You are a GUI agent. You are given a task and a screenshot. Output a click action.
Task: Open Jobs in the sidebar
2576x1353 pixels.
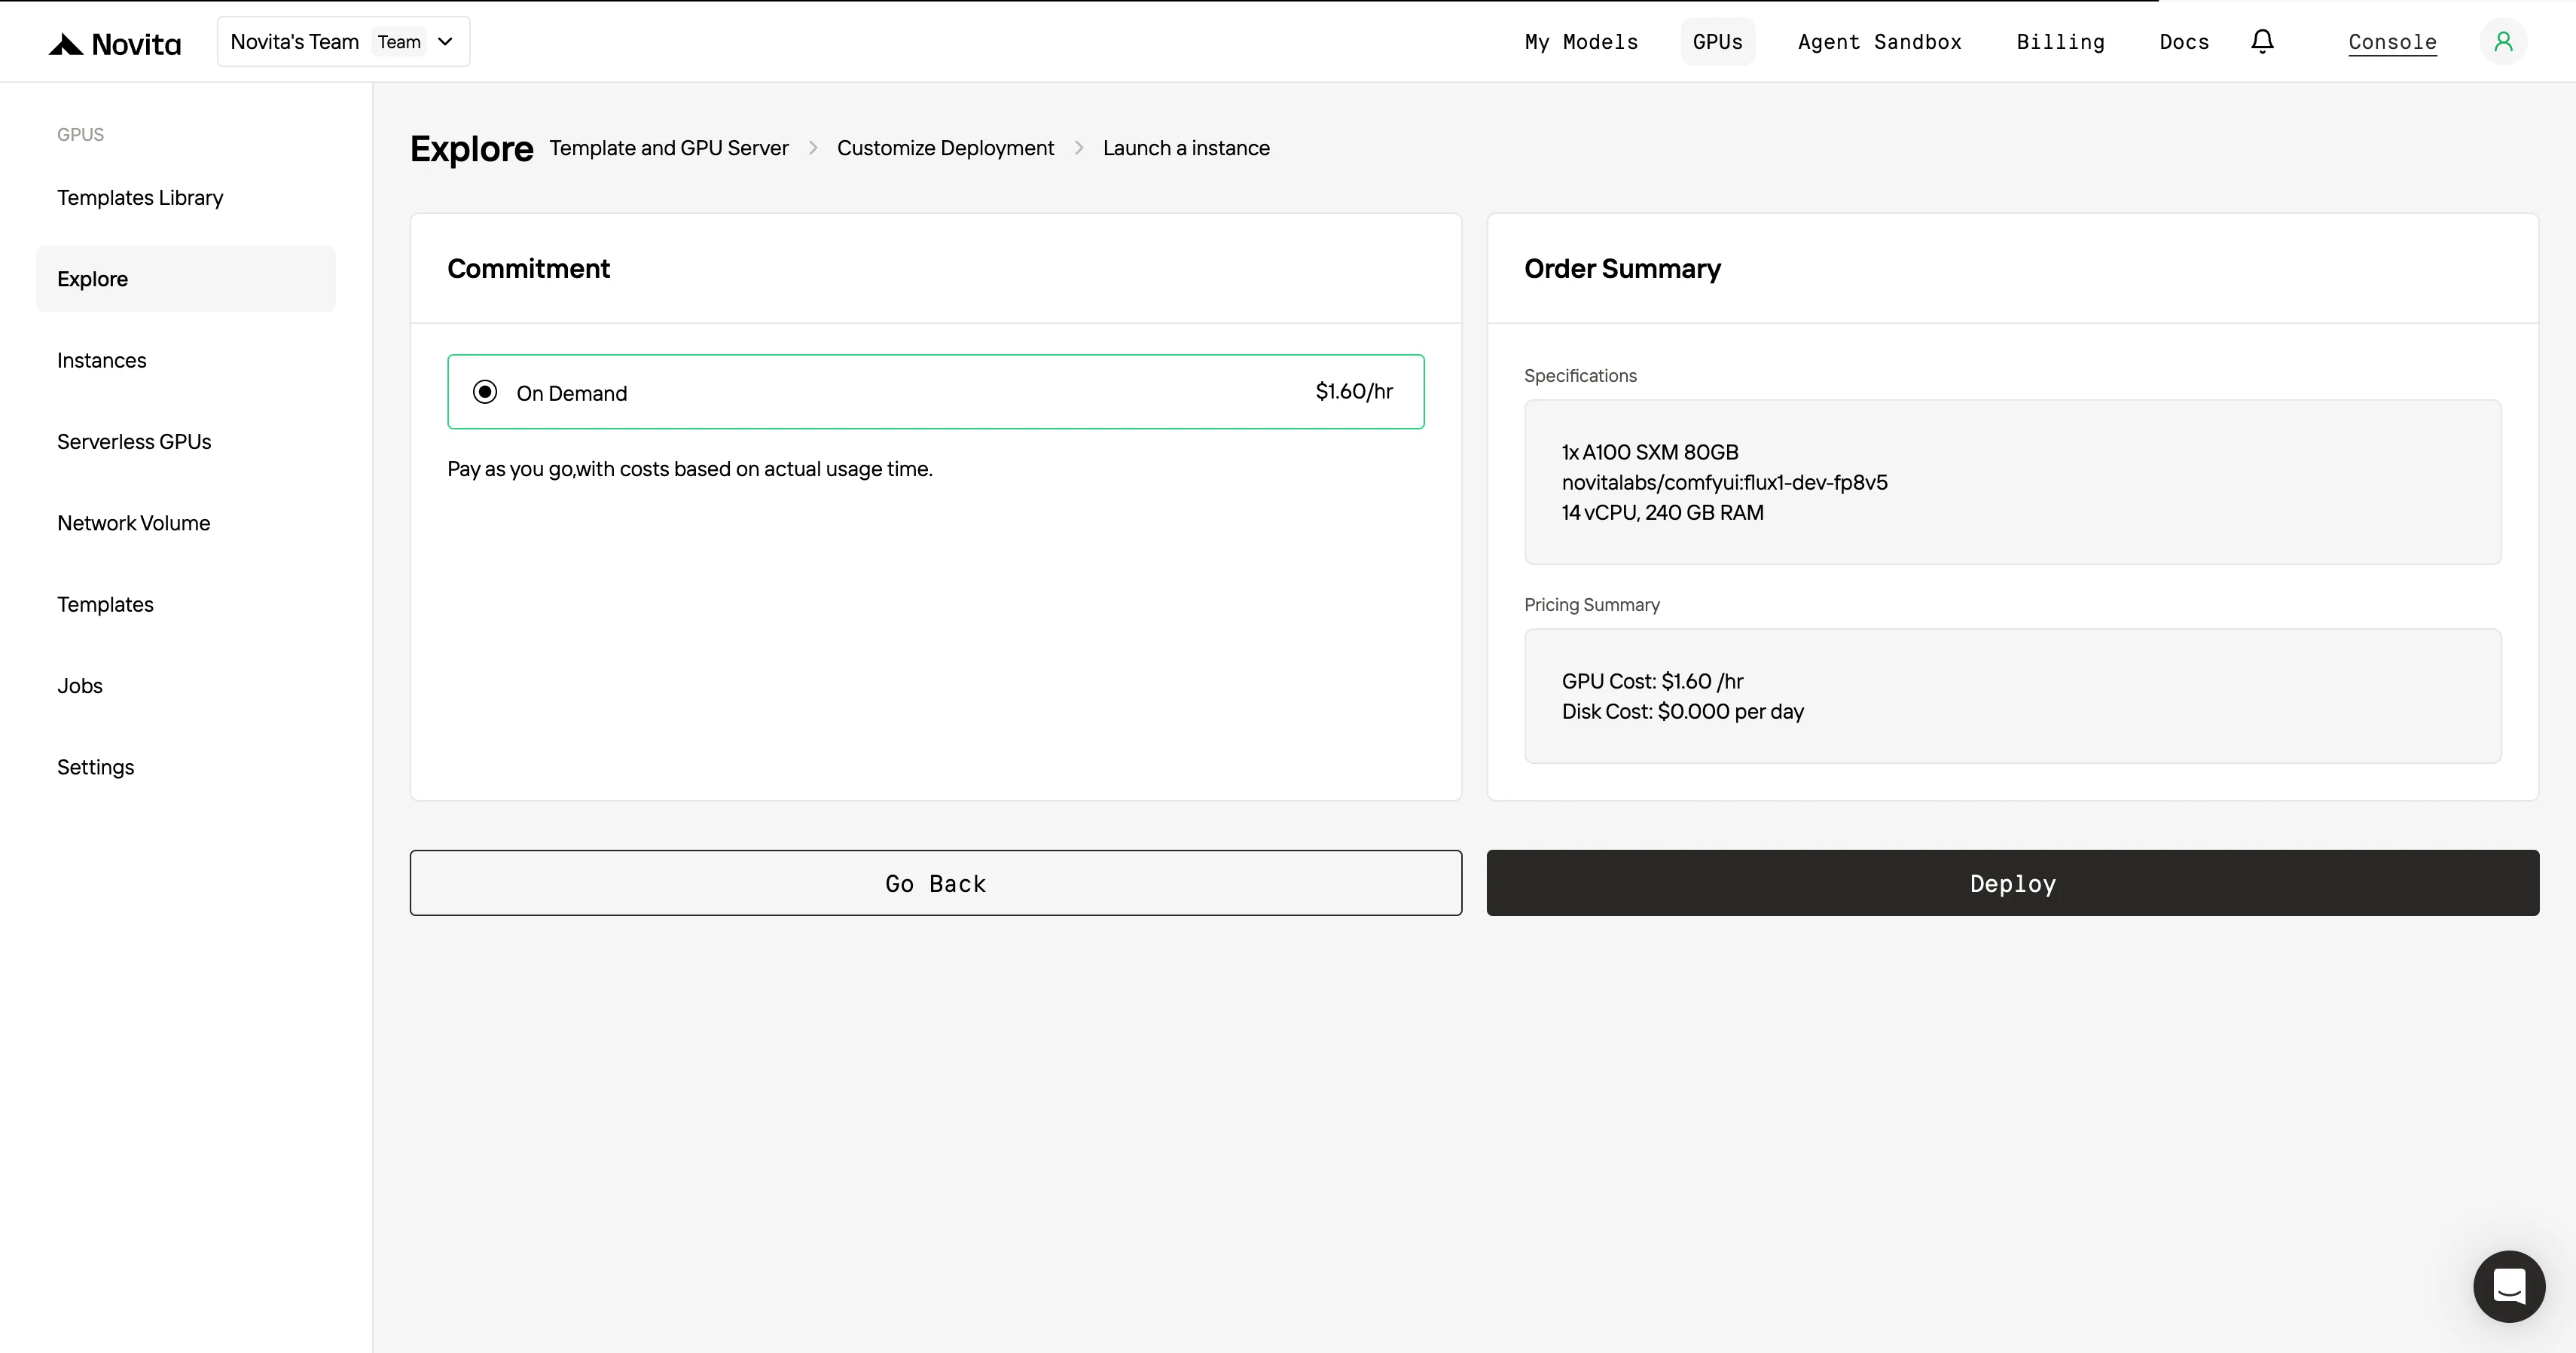click(x=186, y=686)
